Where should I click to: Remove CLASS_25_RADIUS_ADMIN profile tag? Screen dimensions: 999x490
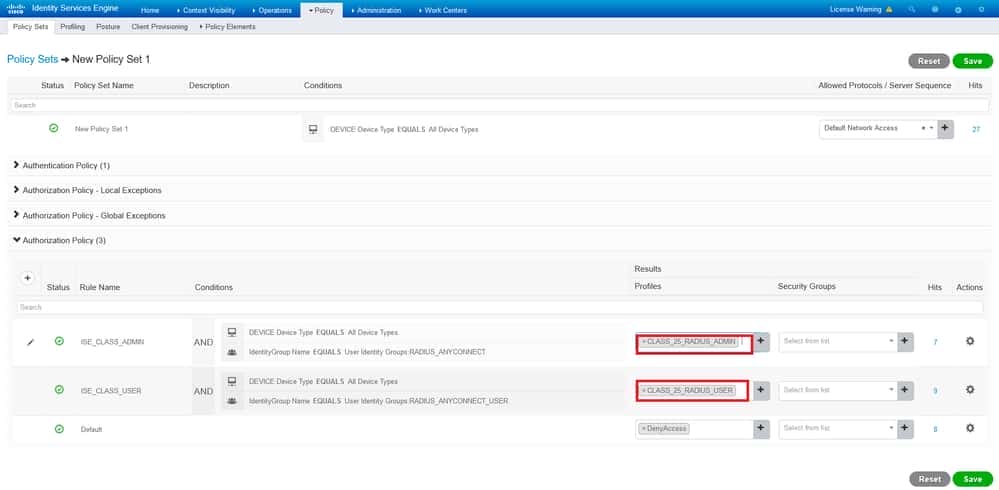(x=643, y=342)
